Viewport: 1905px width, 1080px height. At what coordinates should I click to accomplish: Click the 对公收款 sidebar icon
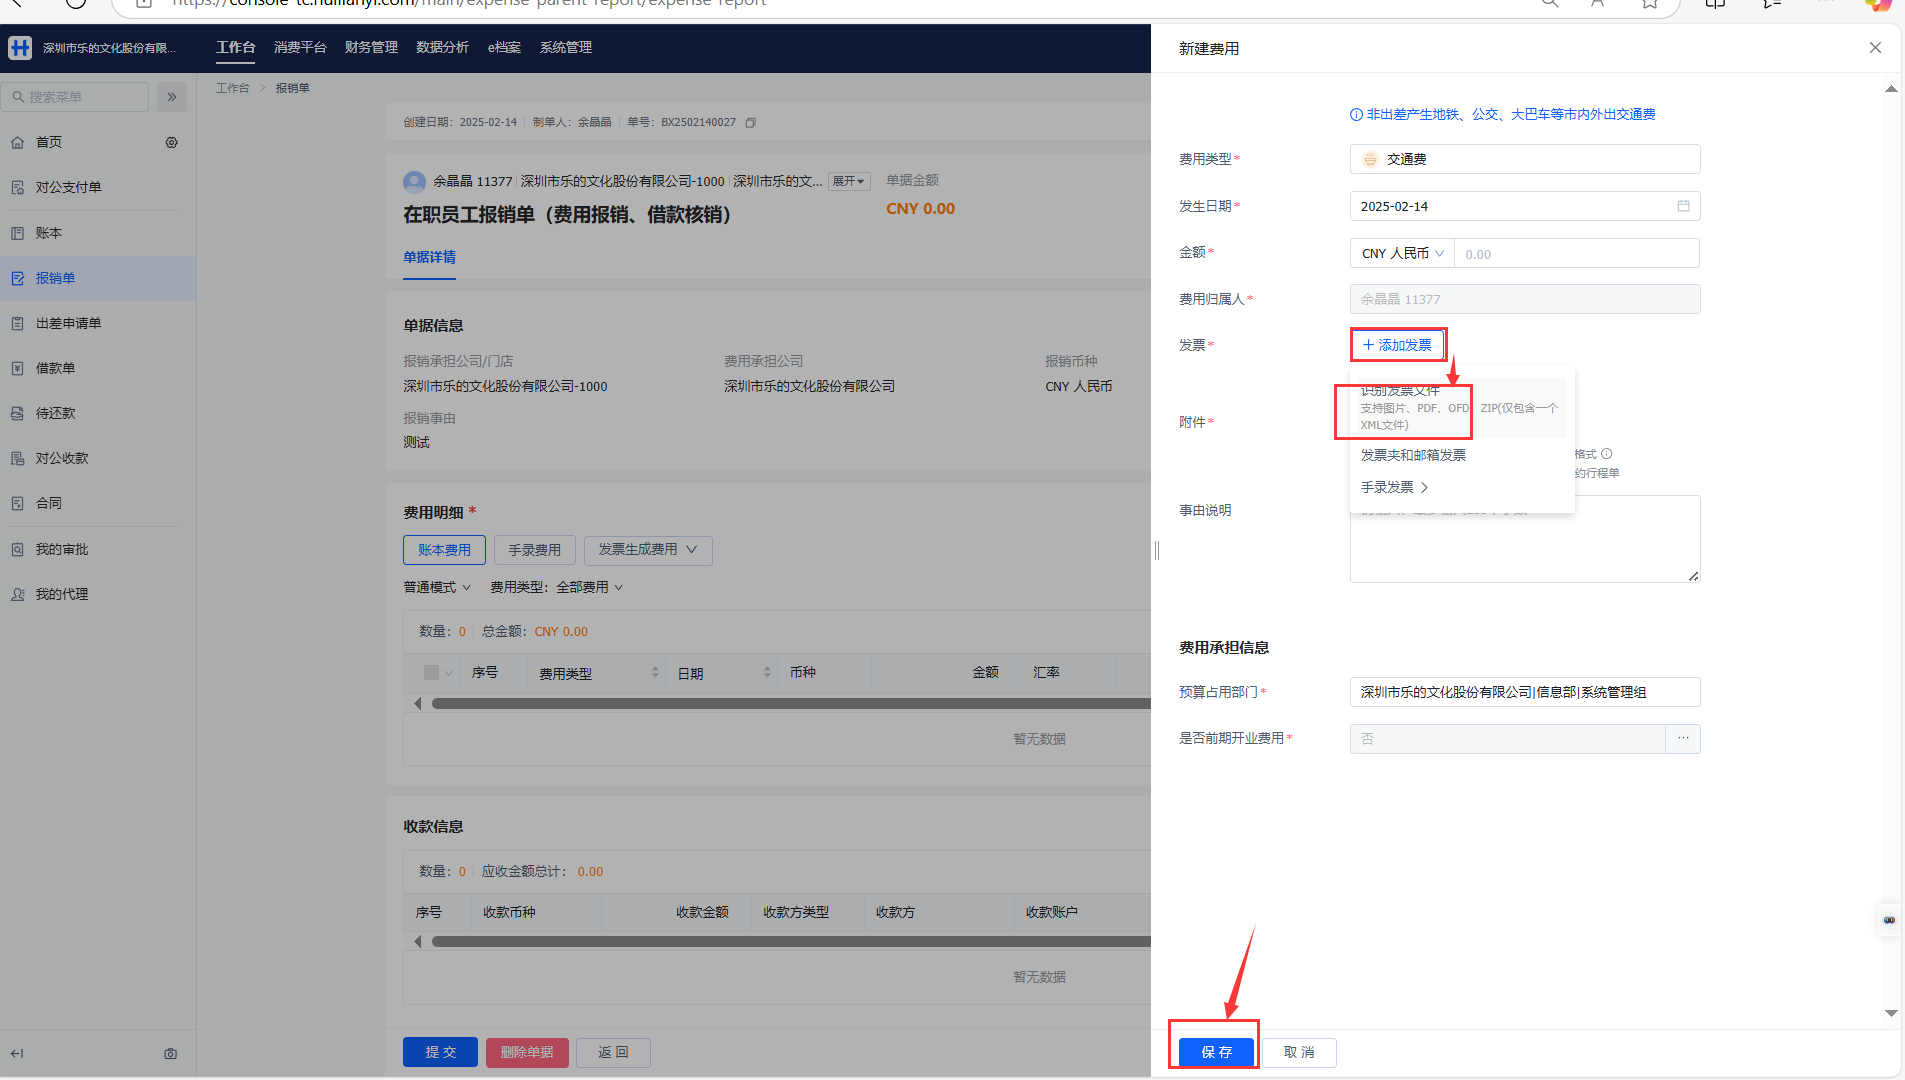(18, 458)
